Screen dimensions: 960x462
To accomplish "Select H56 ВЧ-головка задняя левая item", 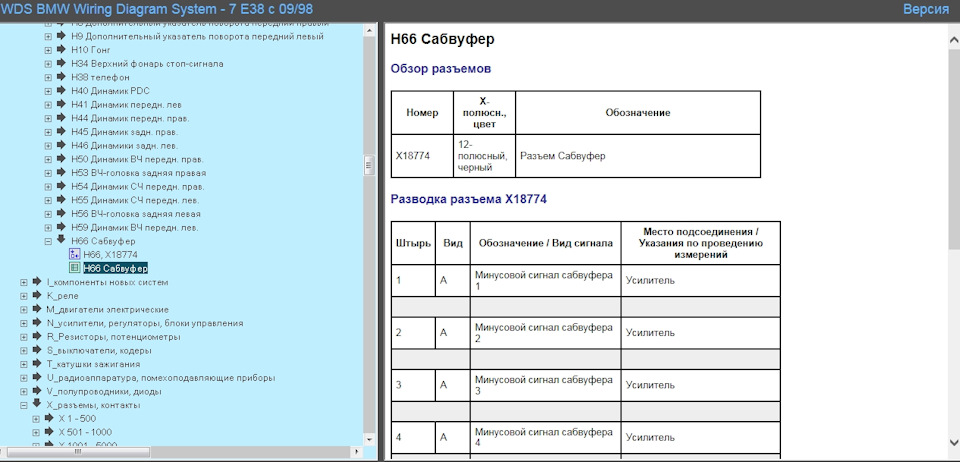I will (136, 214).
